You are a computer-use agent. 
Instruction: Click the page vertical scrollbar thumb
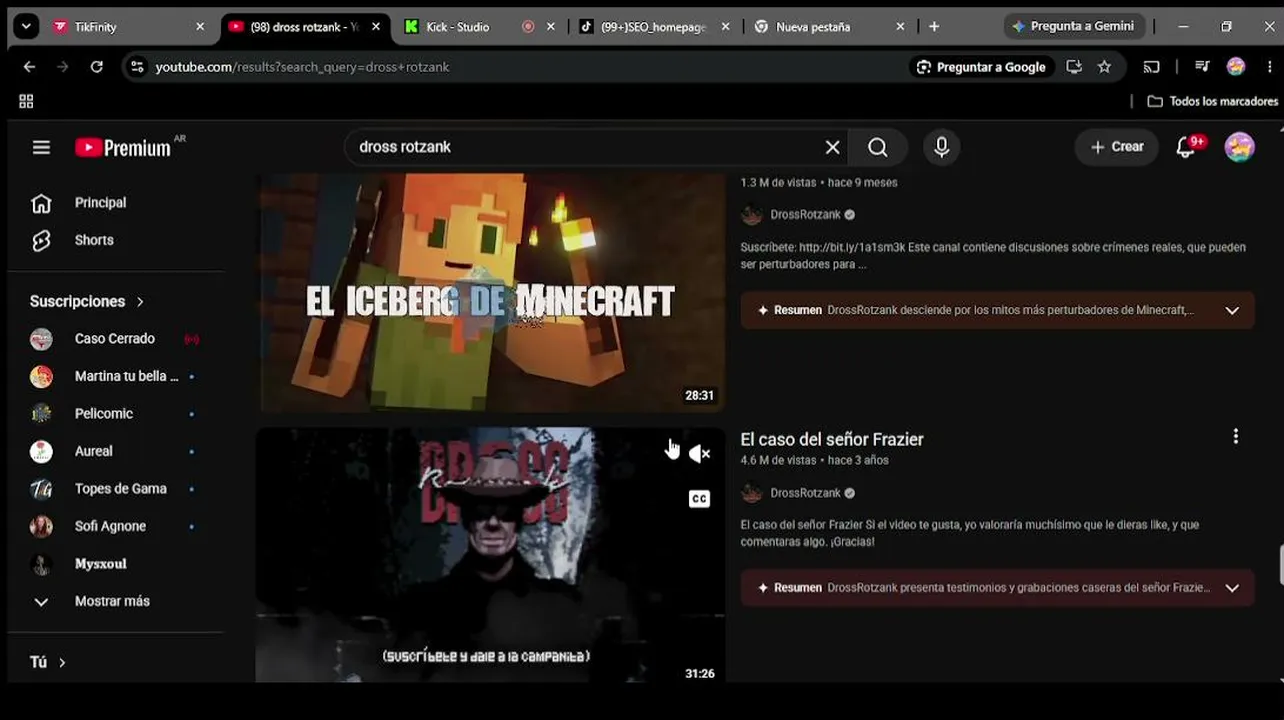pos(1280,565)
